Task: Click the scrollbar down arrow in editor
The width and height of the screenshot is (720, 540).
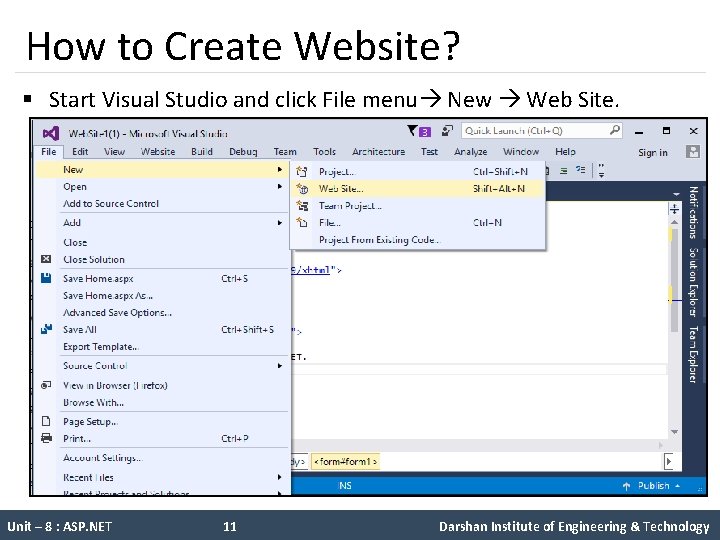Action: coord(674,432)
